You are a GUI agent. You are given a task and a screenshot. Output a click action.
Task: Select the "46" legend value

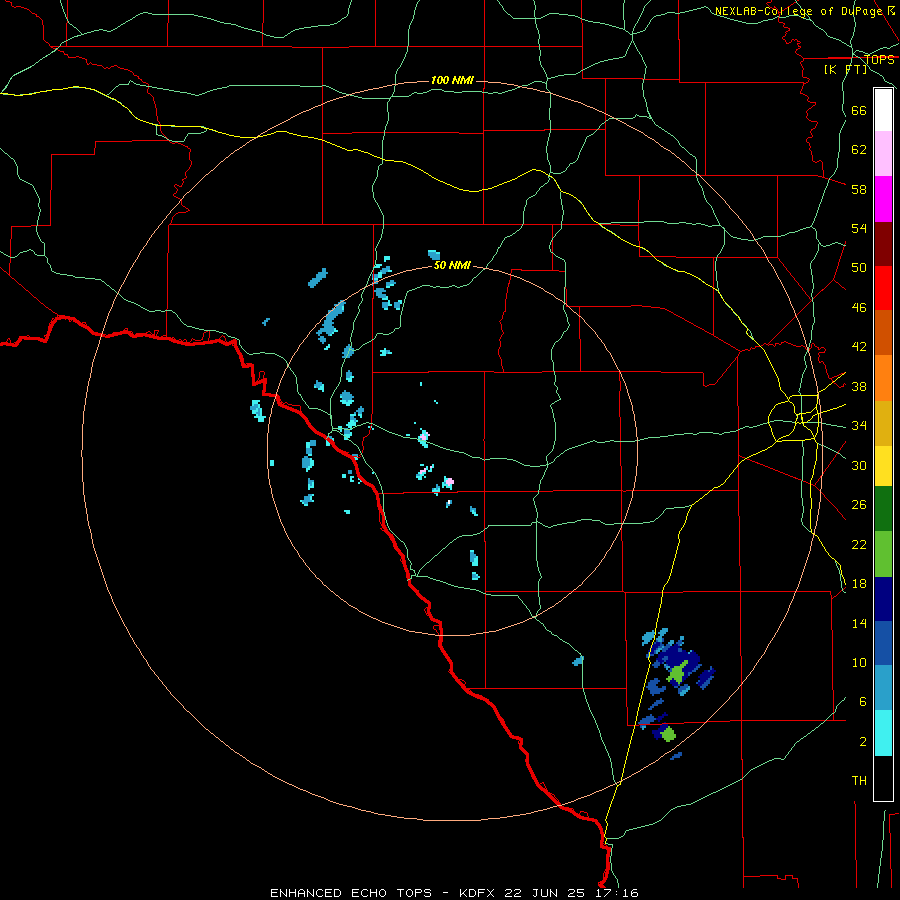pos(859,308)
